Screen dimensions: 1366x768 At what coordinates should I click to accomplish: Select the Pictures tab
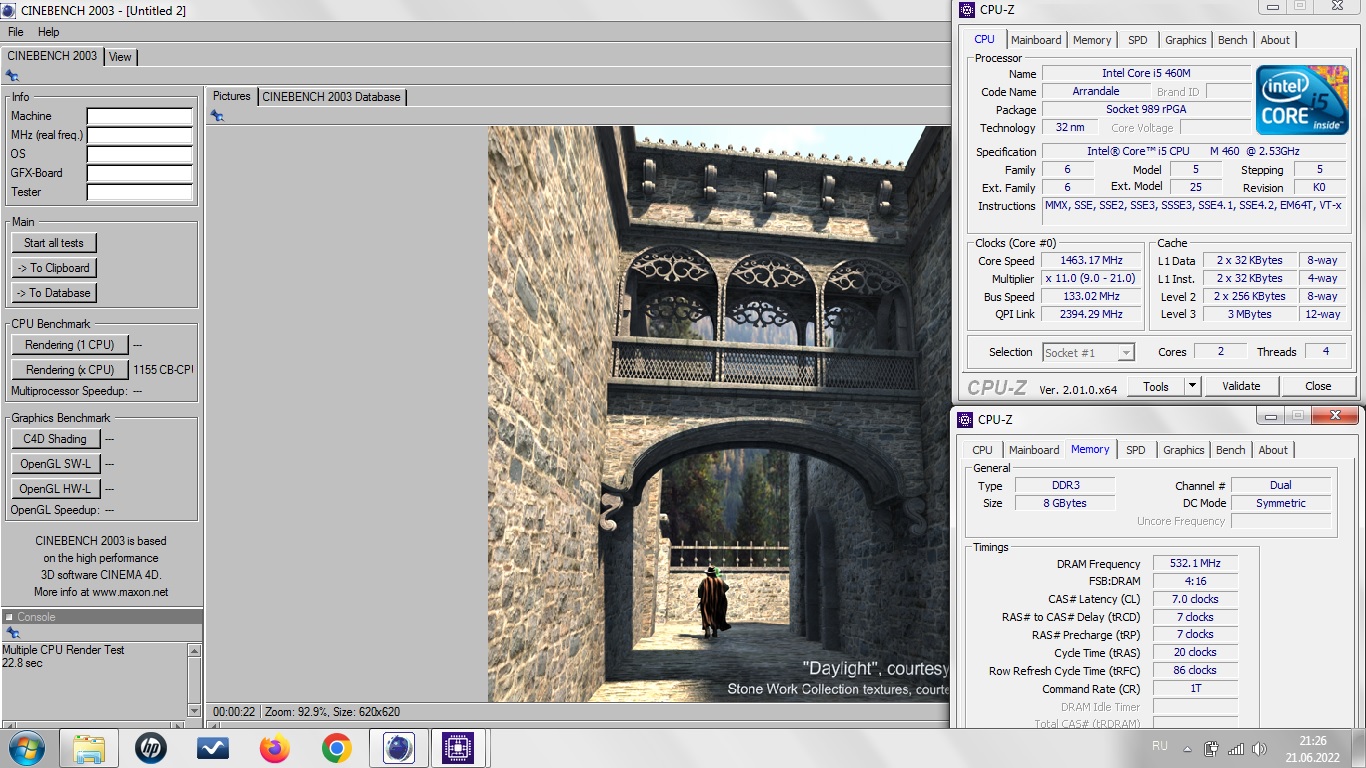click(232, 96)
